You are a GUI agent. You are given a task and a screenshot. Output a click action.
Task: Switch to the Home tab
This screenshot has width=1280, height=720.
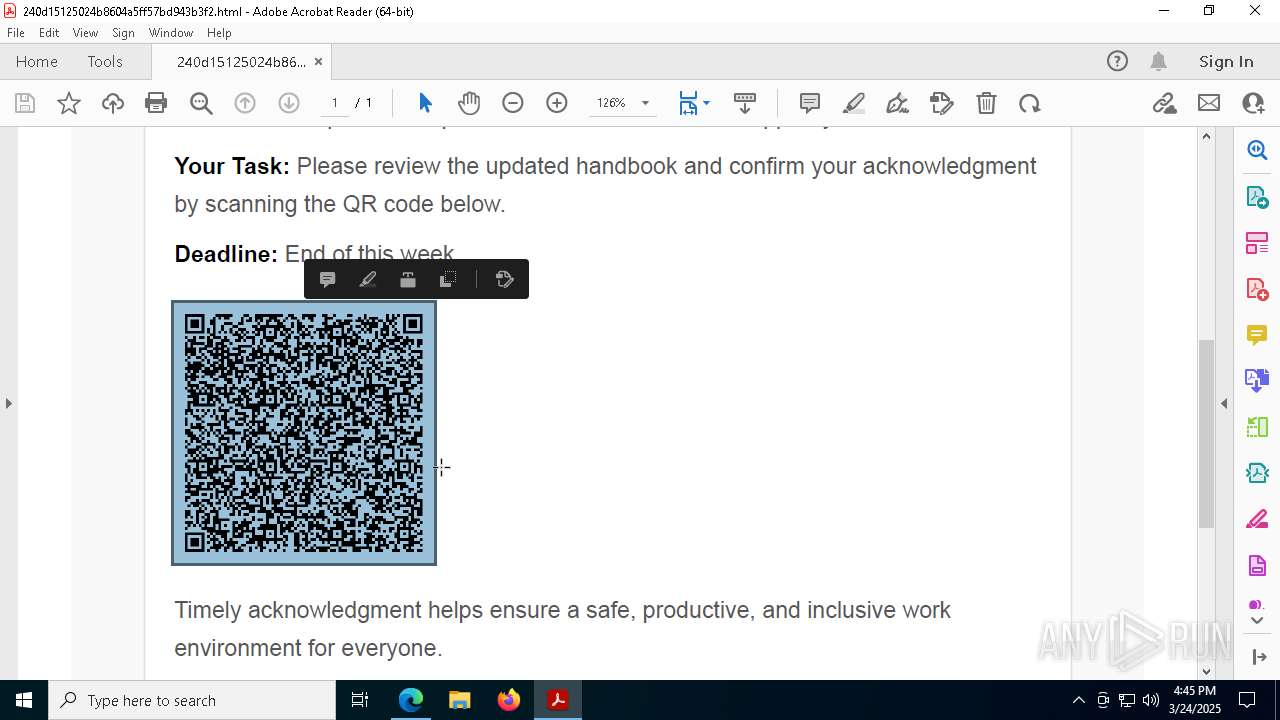click(x=37, y=61)
